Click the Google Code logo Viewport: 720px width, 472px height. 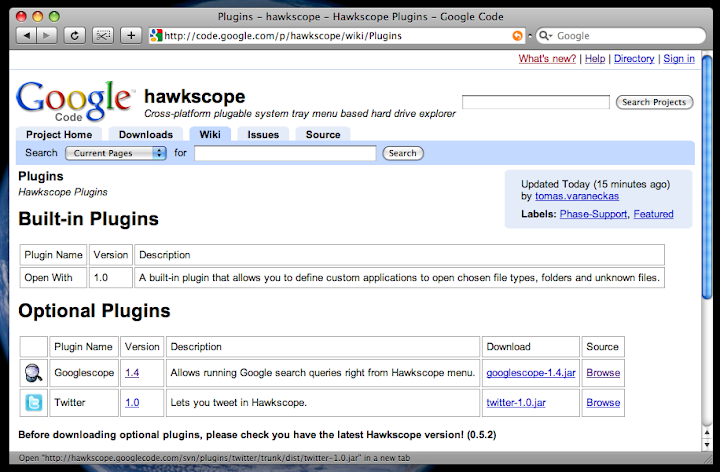pyautogui.click(x=74, y=101)
